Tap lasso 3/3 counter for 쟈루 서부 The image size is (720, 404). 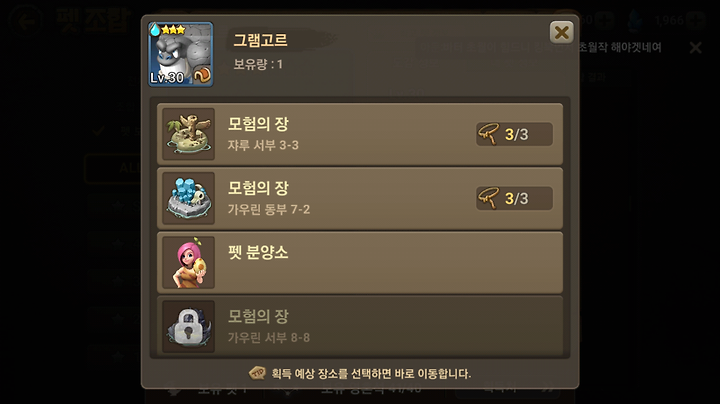(514, 134)
